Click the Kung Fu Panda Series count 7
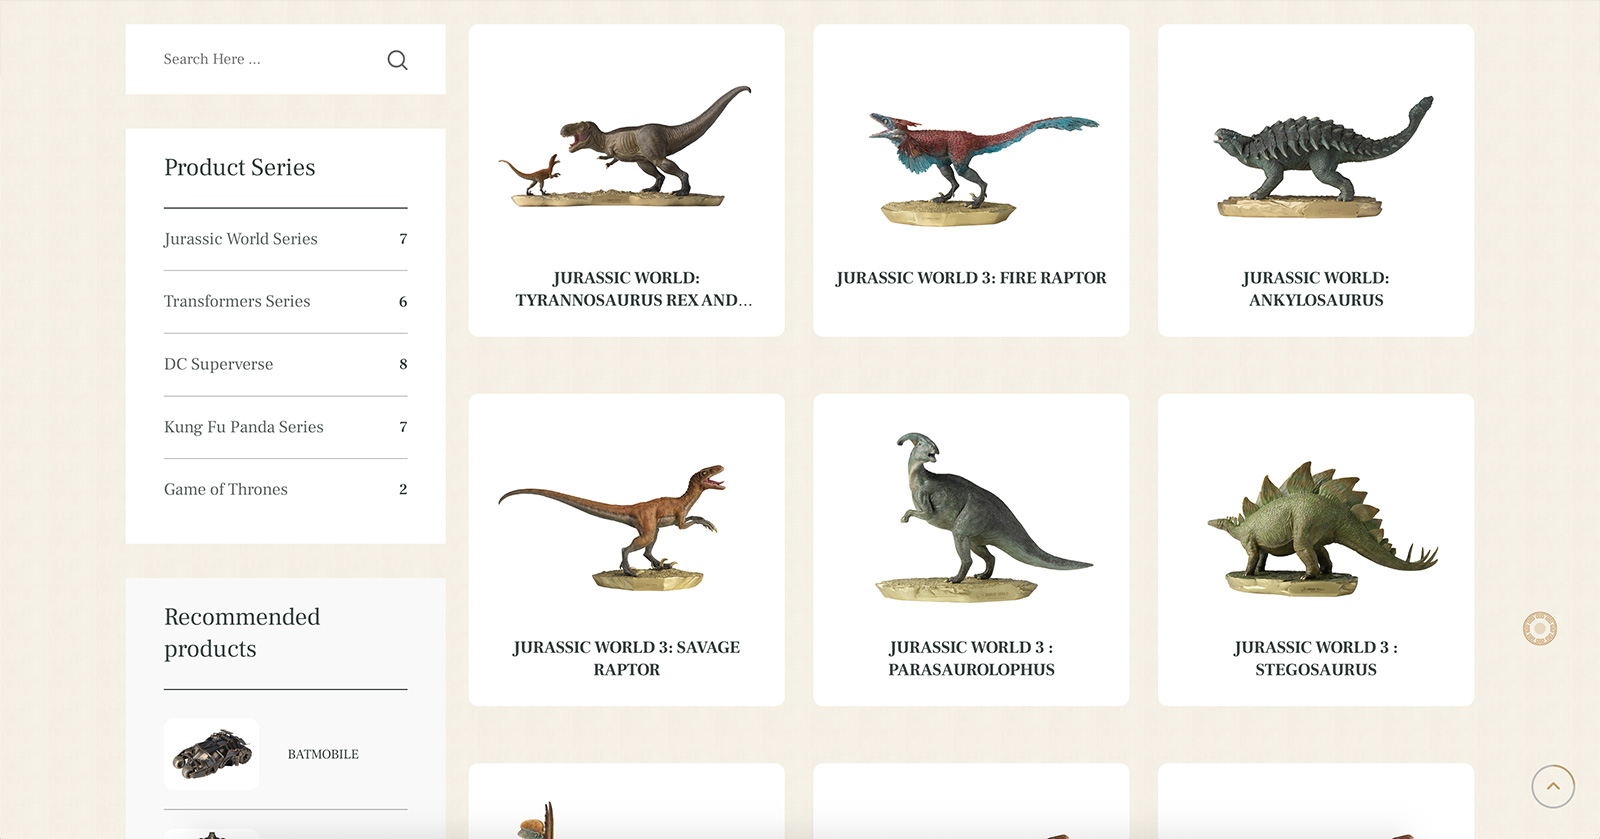The height and width of the screenshot is (839, 1600). click(403, 427)
